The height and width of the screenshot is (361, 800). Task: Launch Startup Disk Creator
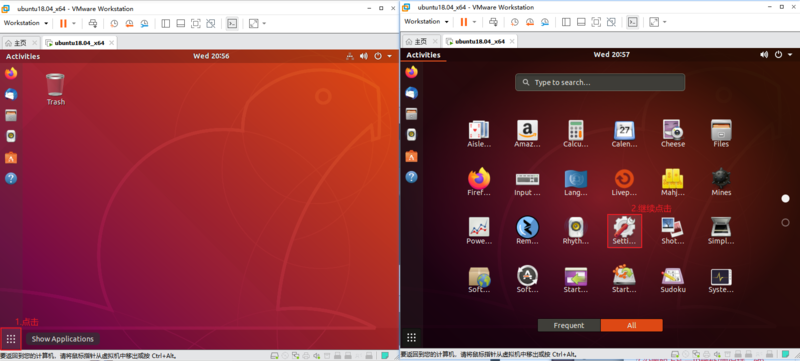pos(624,279)
